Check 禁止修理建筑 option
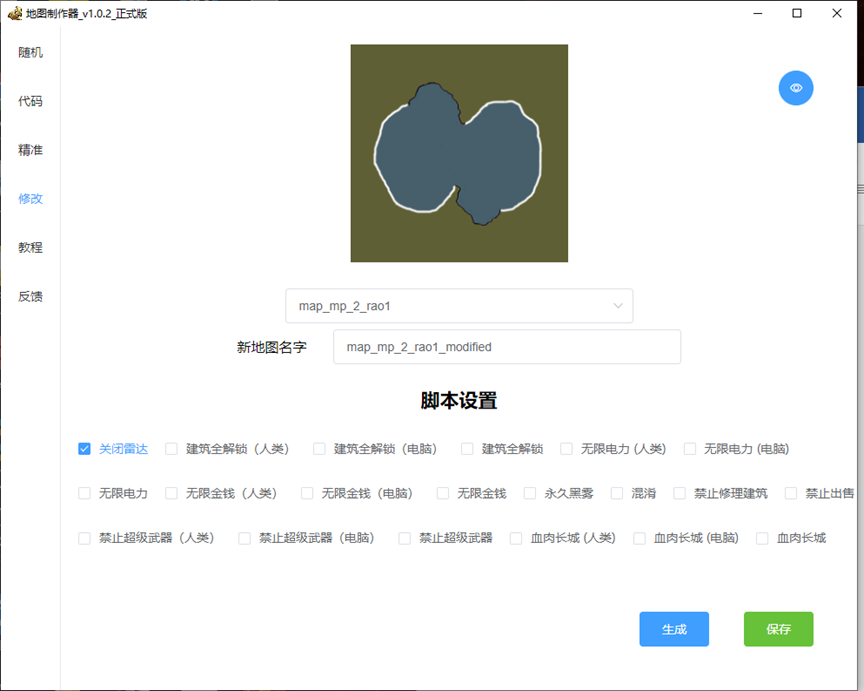The width and height of the screenshot is (864, 691). (x=679, y=493)
